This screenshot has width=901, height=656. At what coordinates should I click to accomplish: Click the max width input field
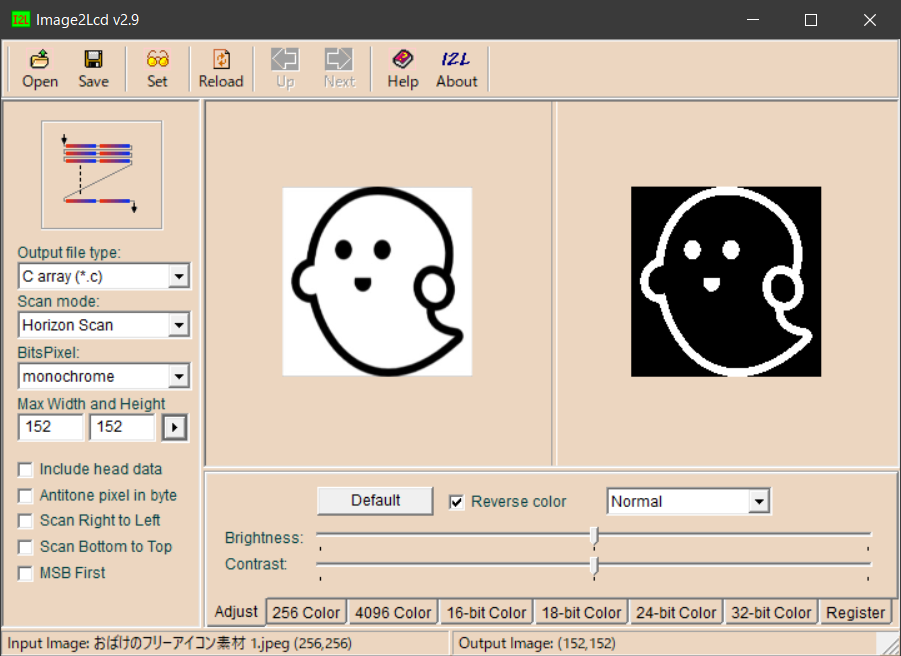[51, 427]
